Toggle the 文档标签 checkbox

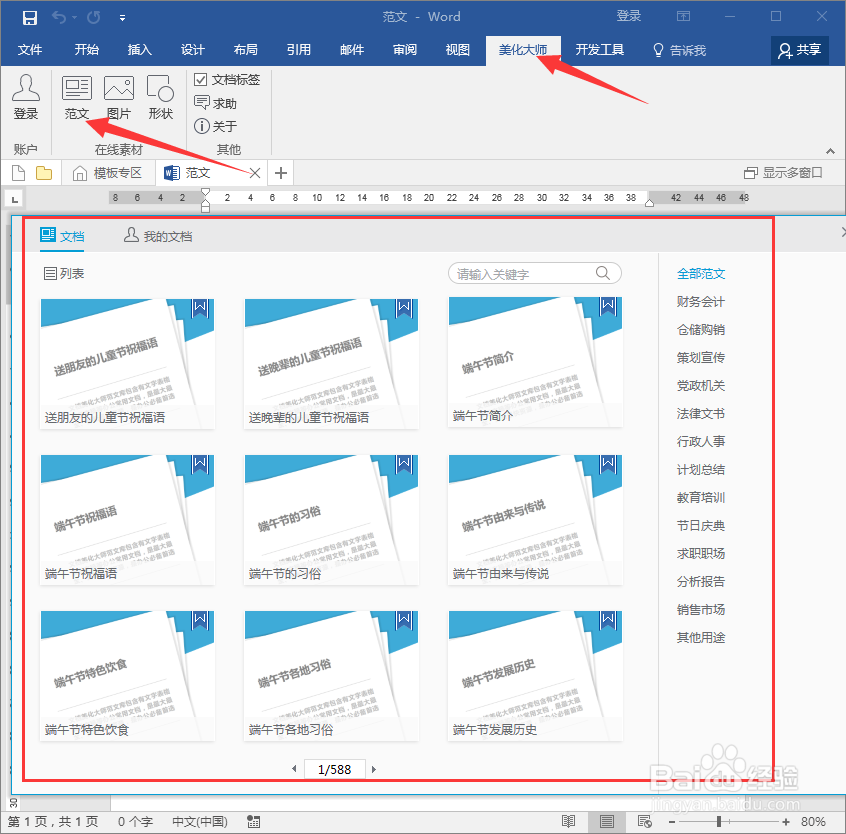pos(201,80)
